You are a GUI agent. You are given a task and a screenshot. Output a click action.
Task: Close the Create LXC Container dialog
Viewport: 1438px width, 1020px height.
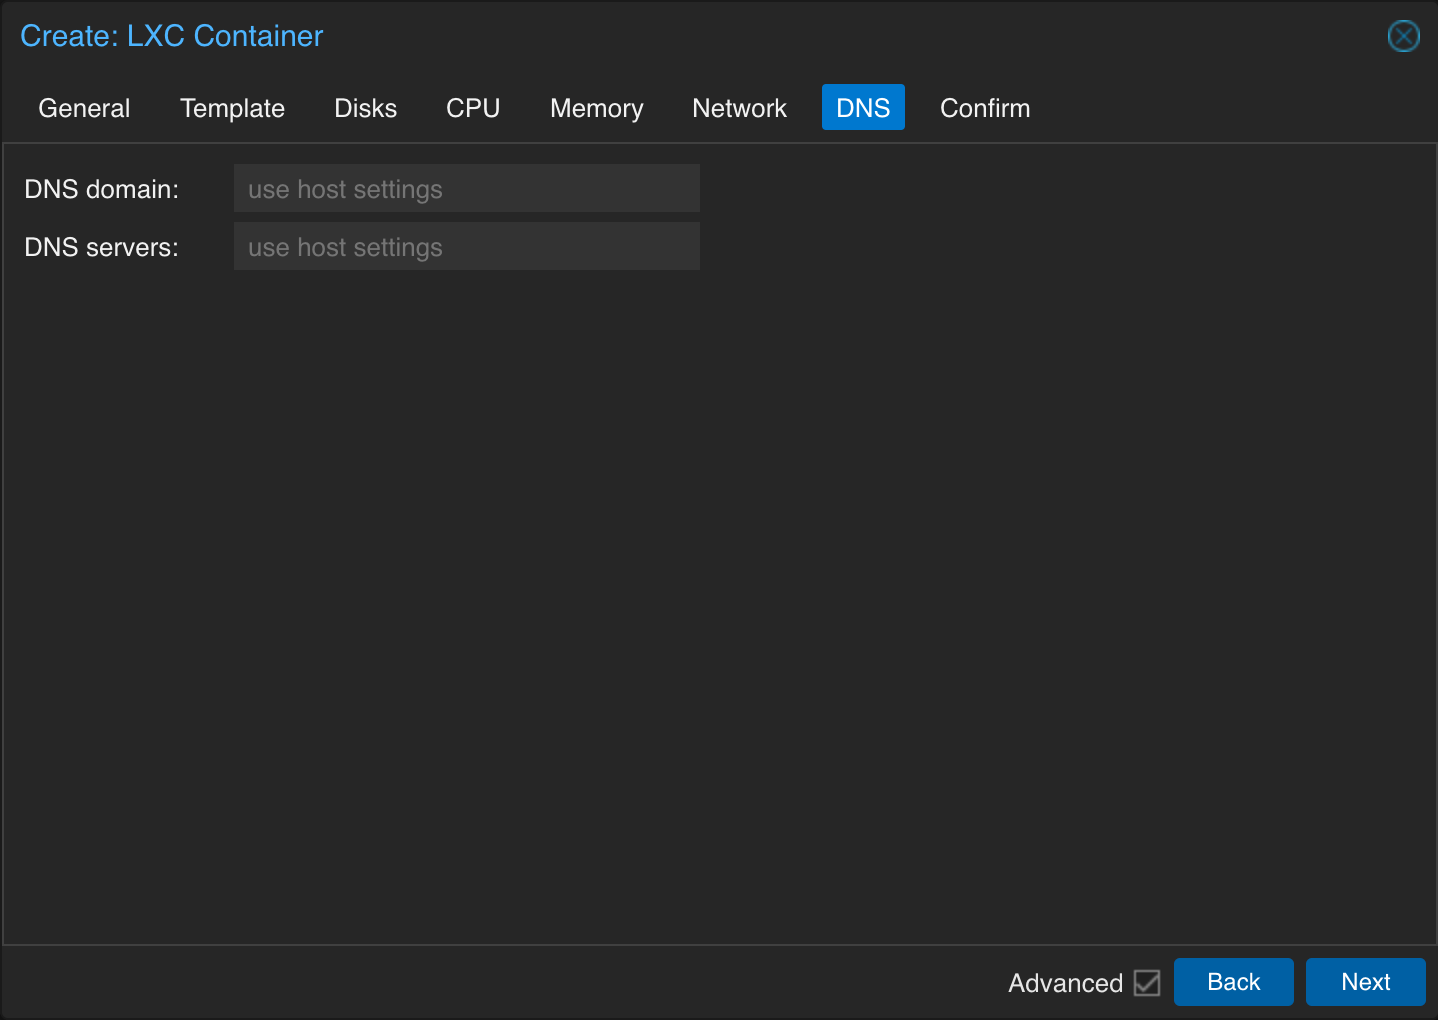pyautogui.click(x=1403, y=36)
